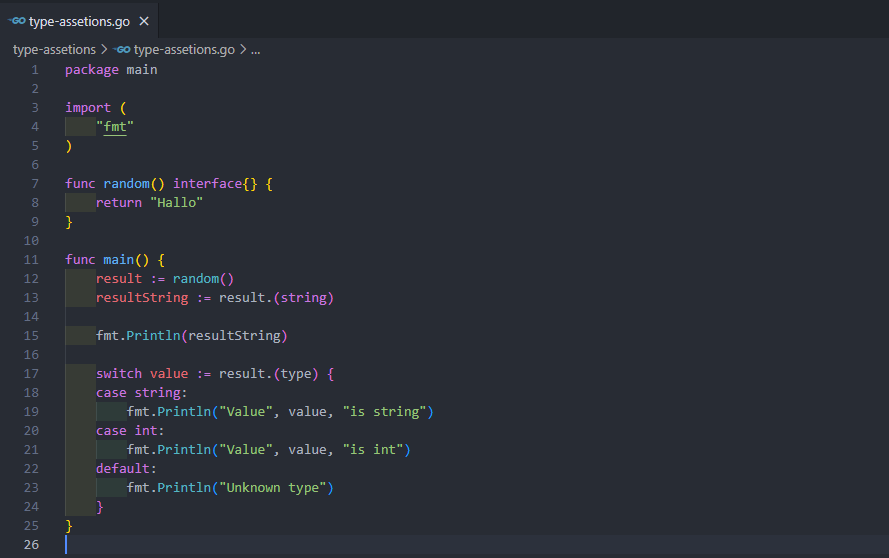The image size is (889, 558).
Task: Click the "is int" string literal
Action: click(x=373, y=450)
